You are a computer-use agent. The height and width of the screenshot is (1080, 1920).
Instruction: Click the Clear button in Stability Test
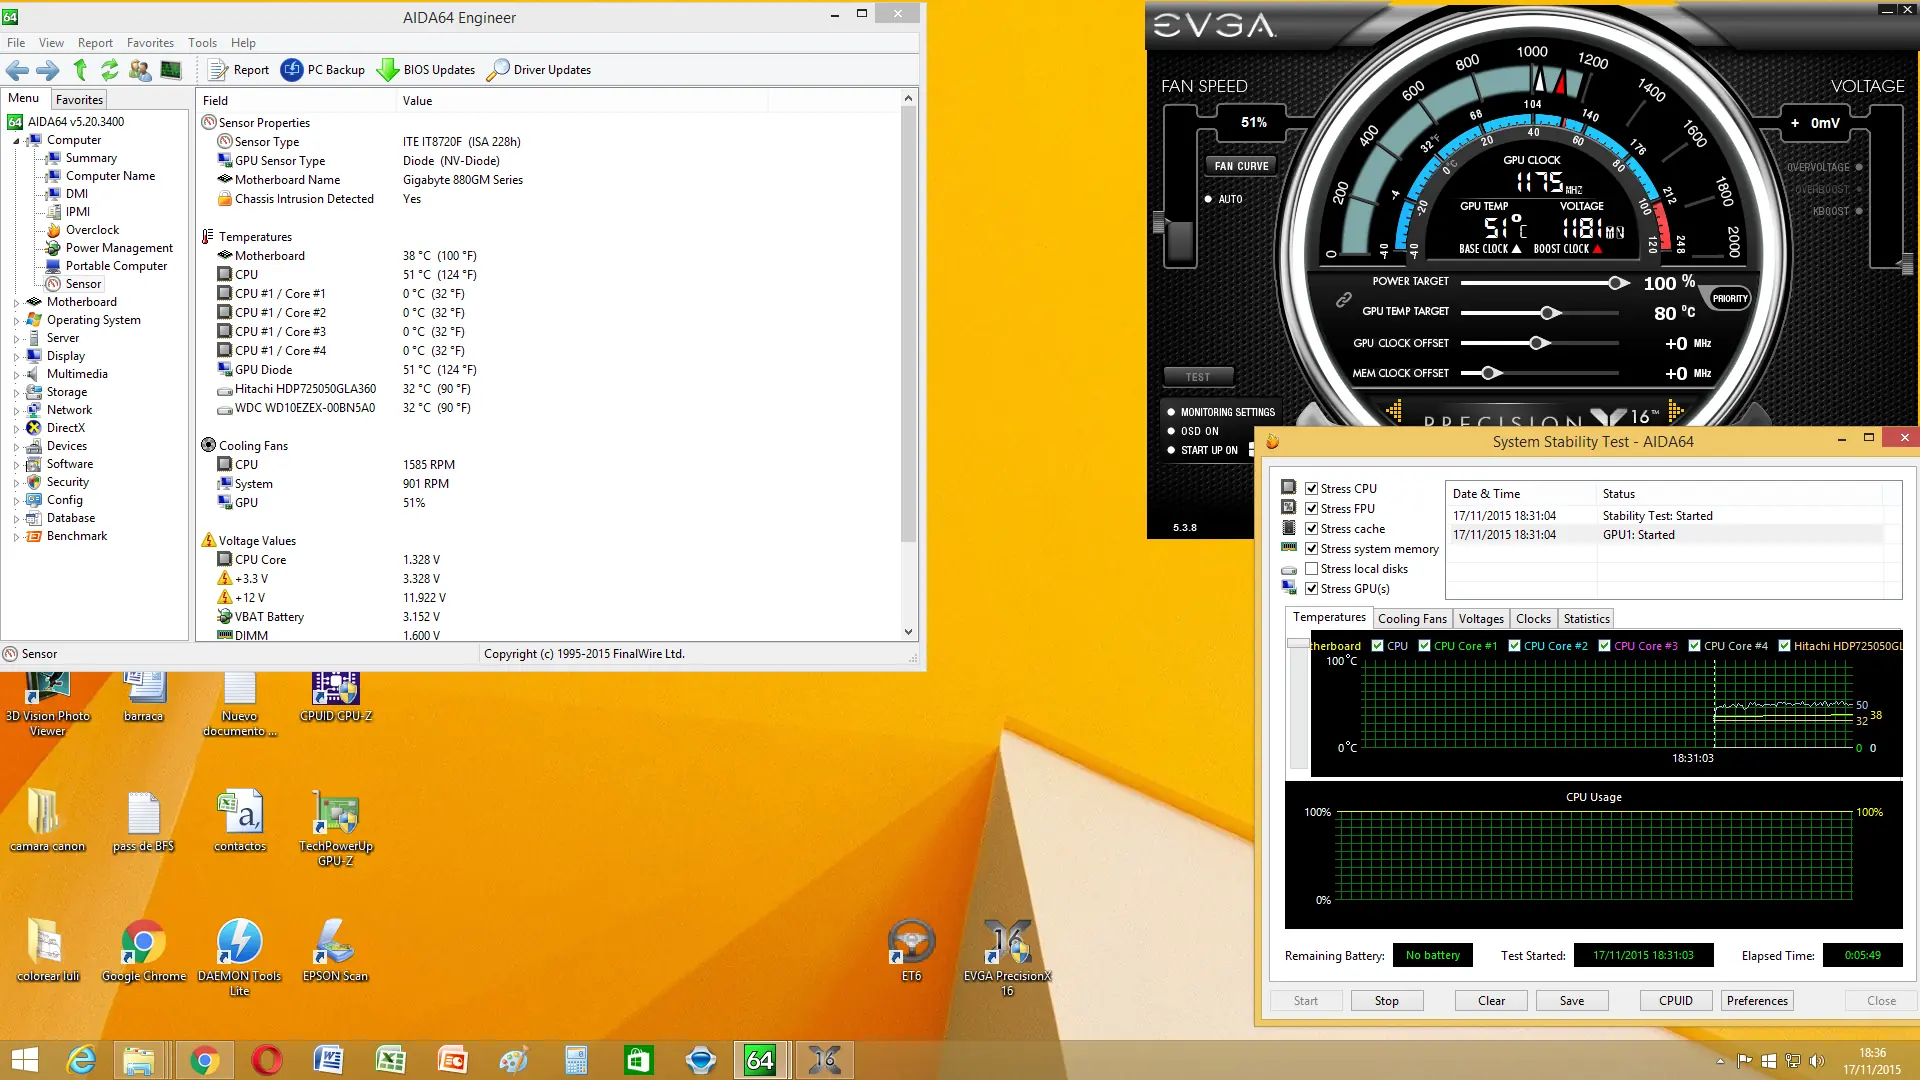1491,1001
